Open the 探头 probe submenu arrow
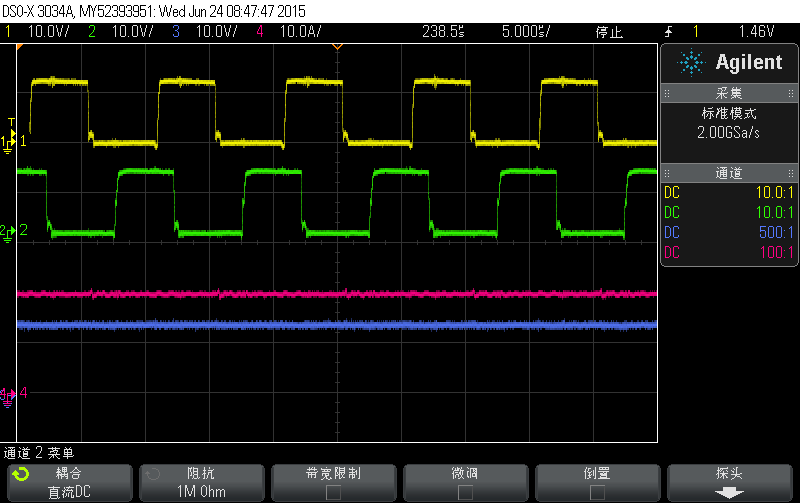The image size is (800, 503). coord(729,493)
